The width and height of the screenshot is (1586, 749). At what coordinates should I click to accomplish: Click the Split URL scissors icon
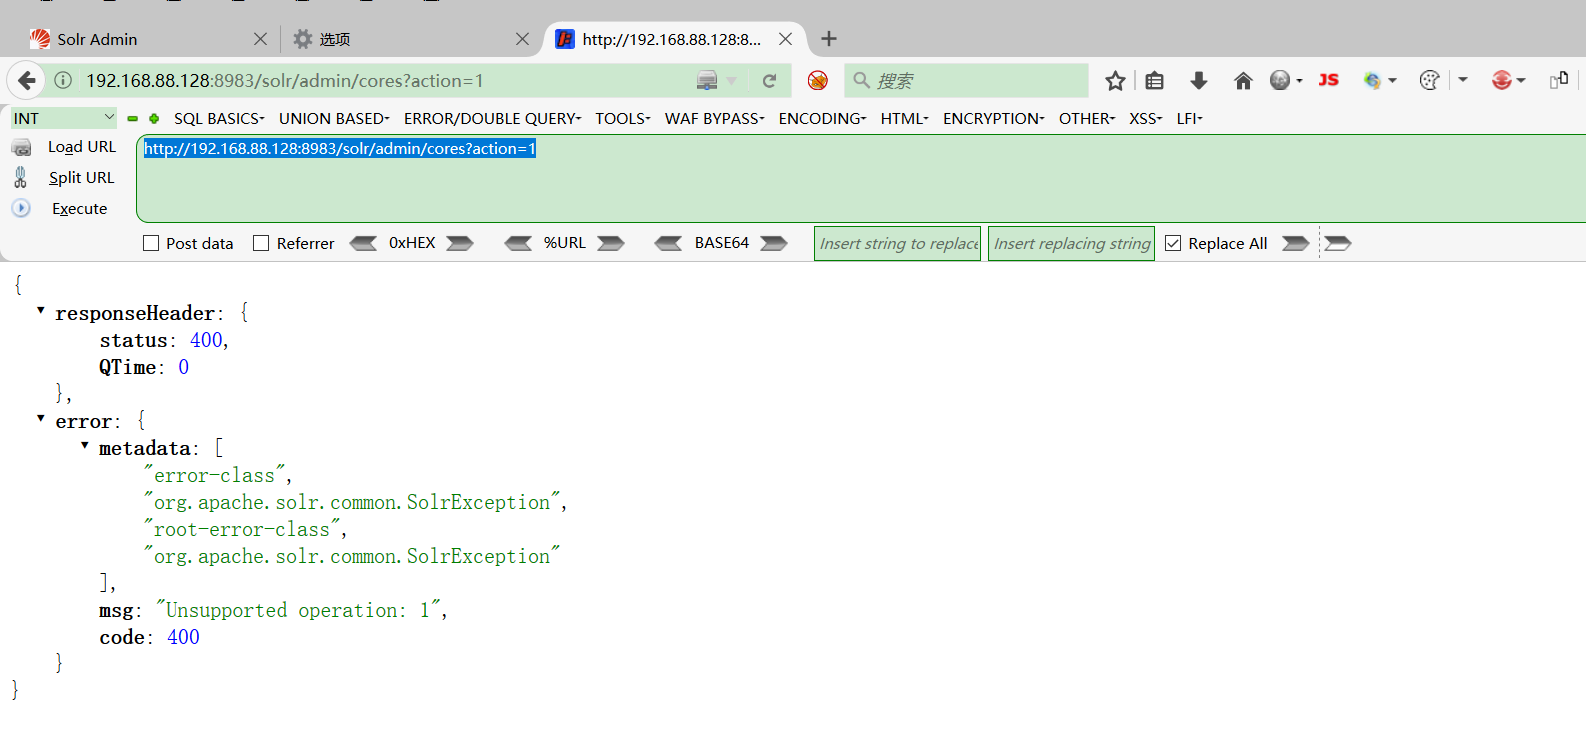click(20, 177)
